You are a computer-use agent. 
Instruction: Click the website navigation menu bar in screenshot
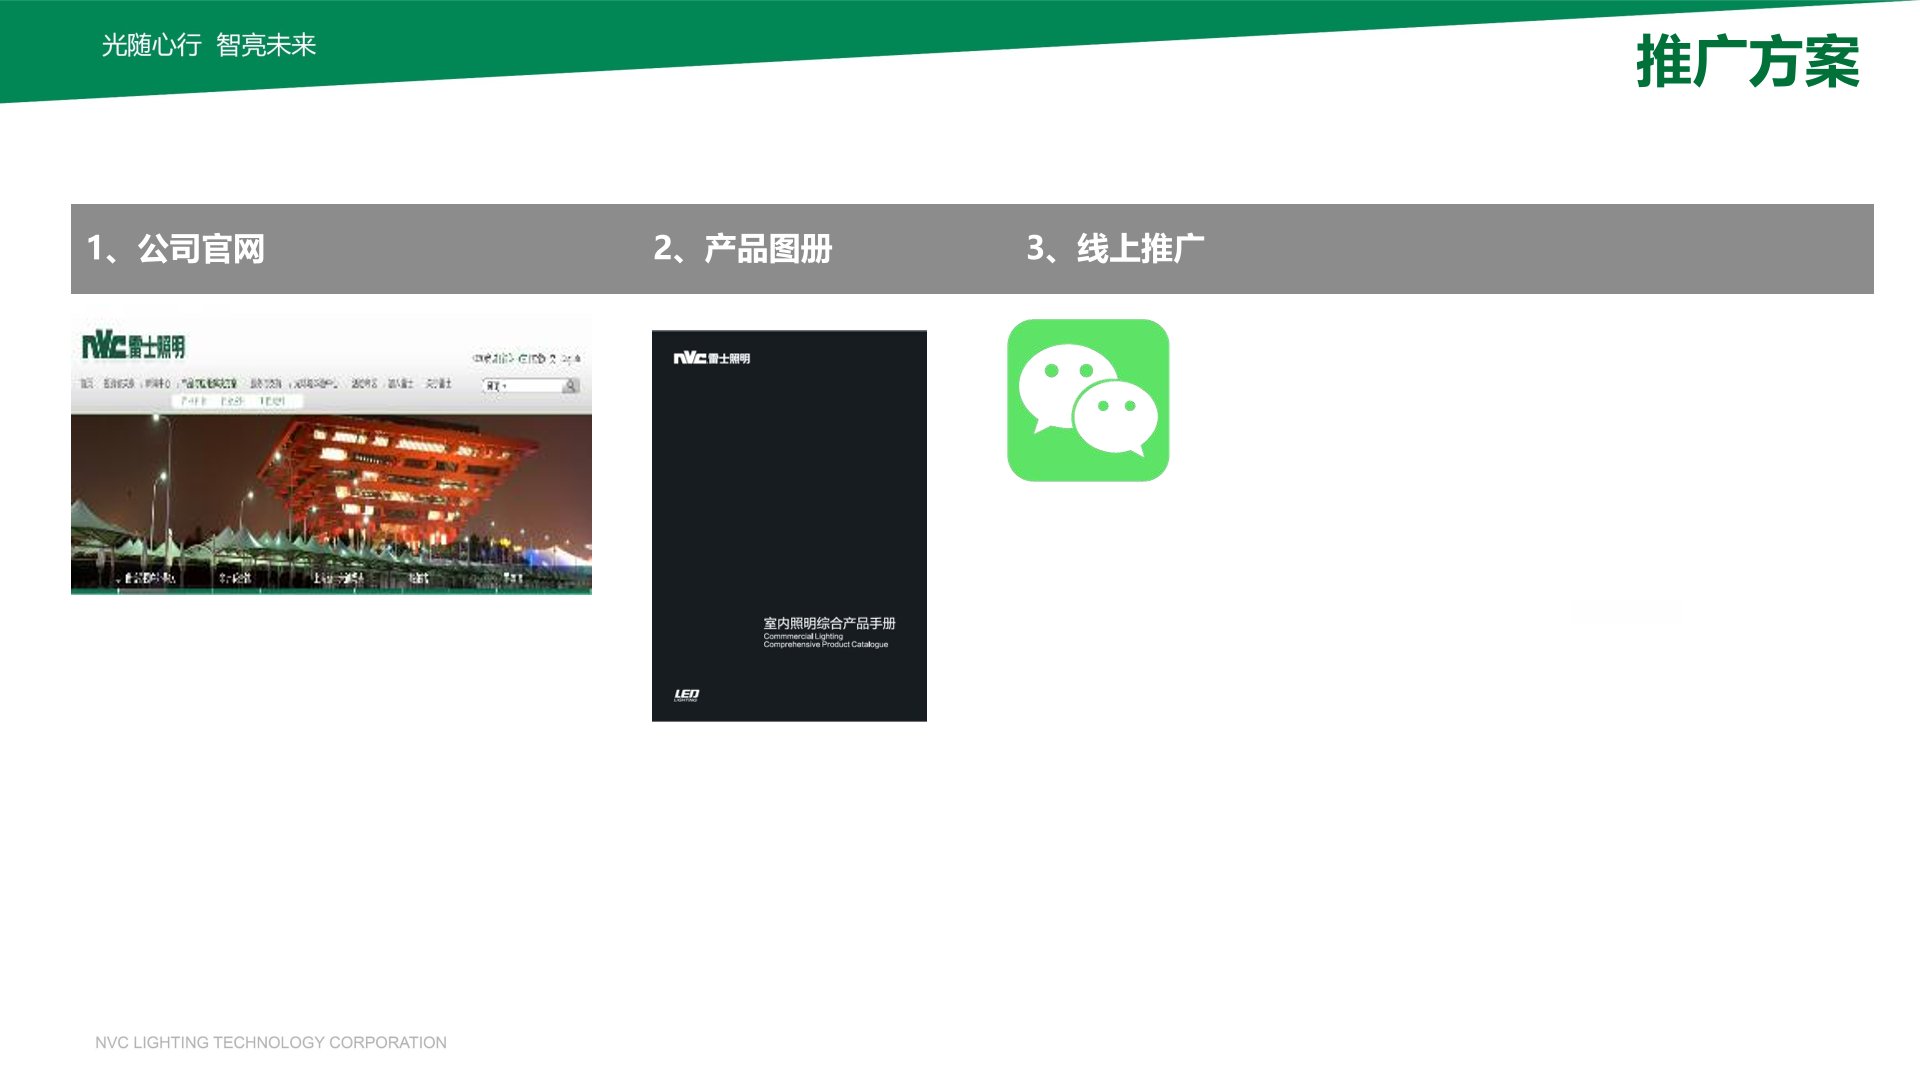pos(266,384)
